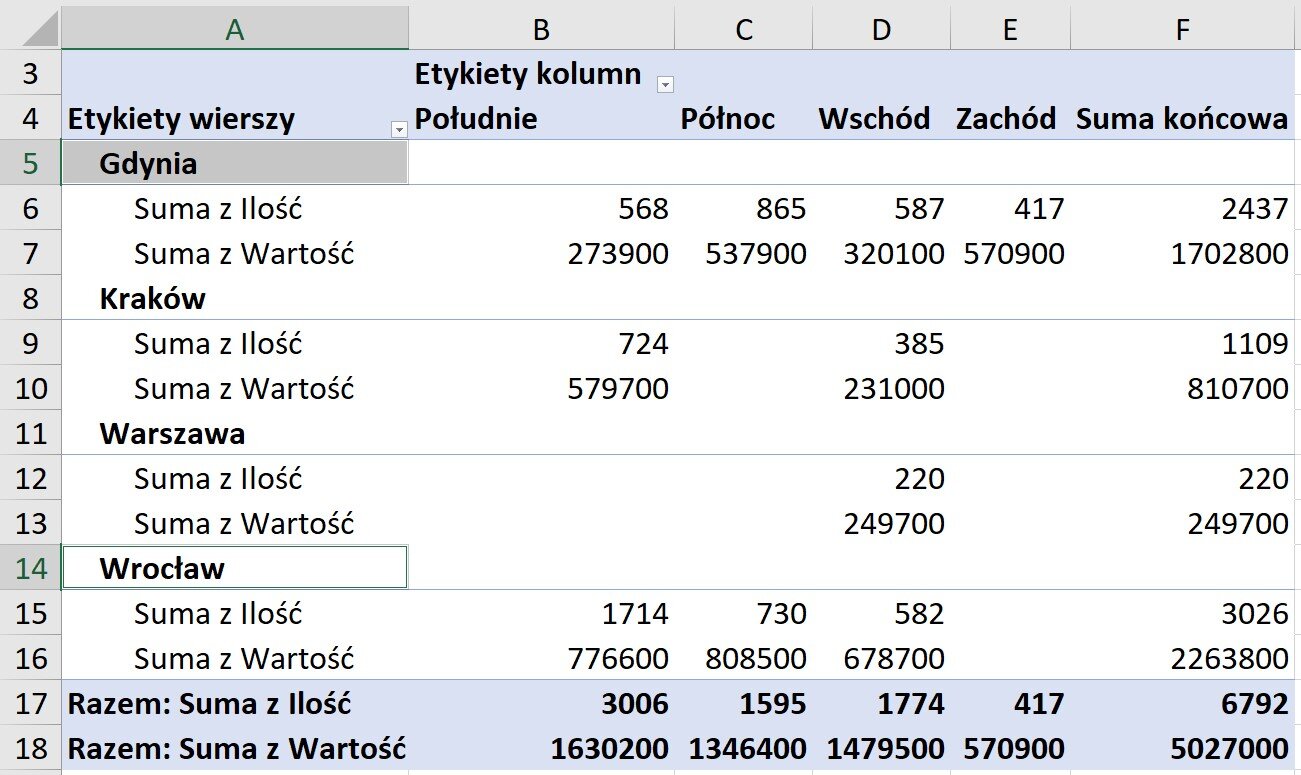Click the Suma z Wartość cell under Gdynia
This screenshot has width=1301, height=775.
click(x=234, y=253)
